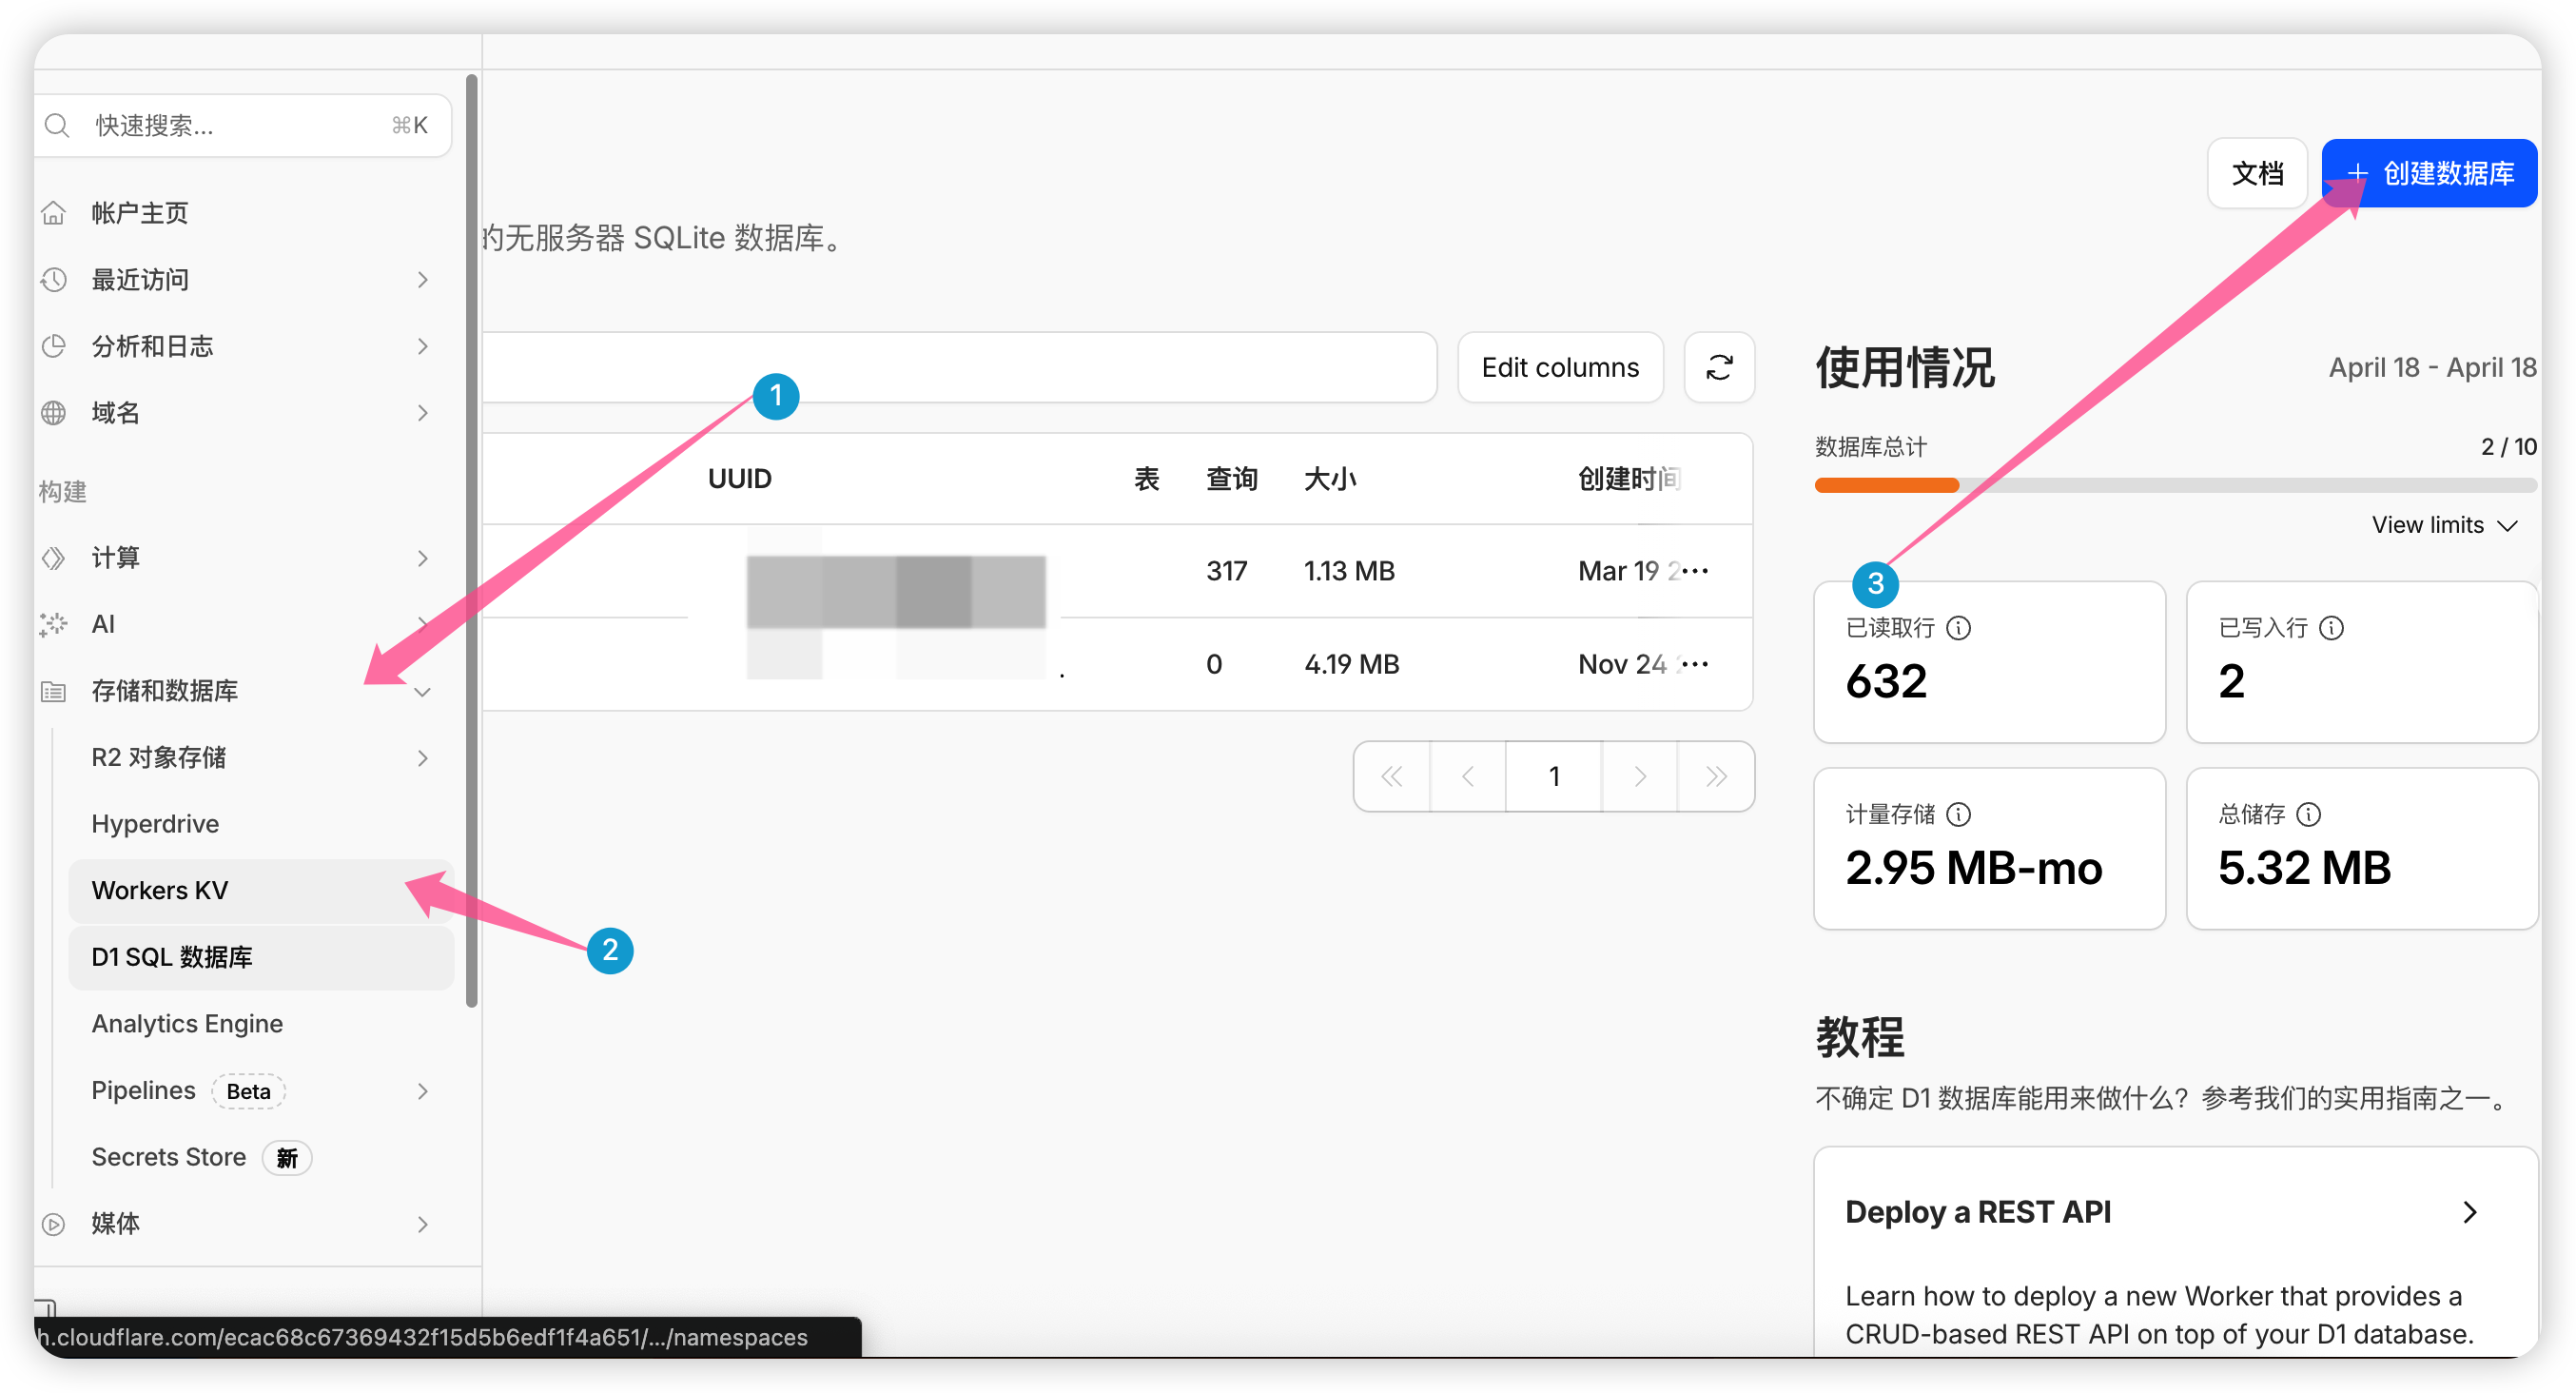Select D1 SQL 数据库 menu item
Image resolution: width=2576 pixels, height=1393 pixels.
(x=172, y=957)
